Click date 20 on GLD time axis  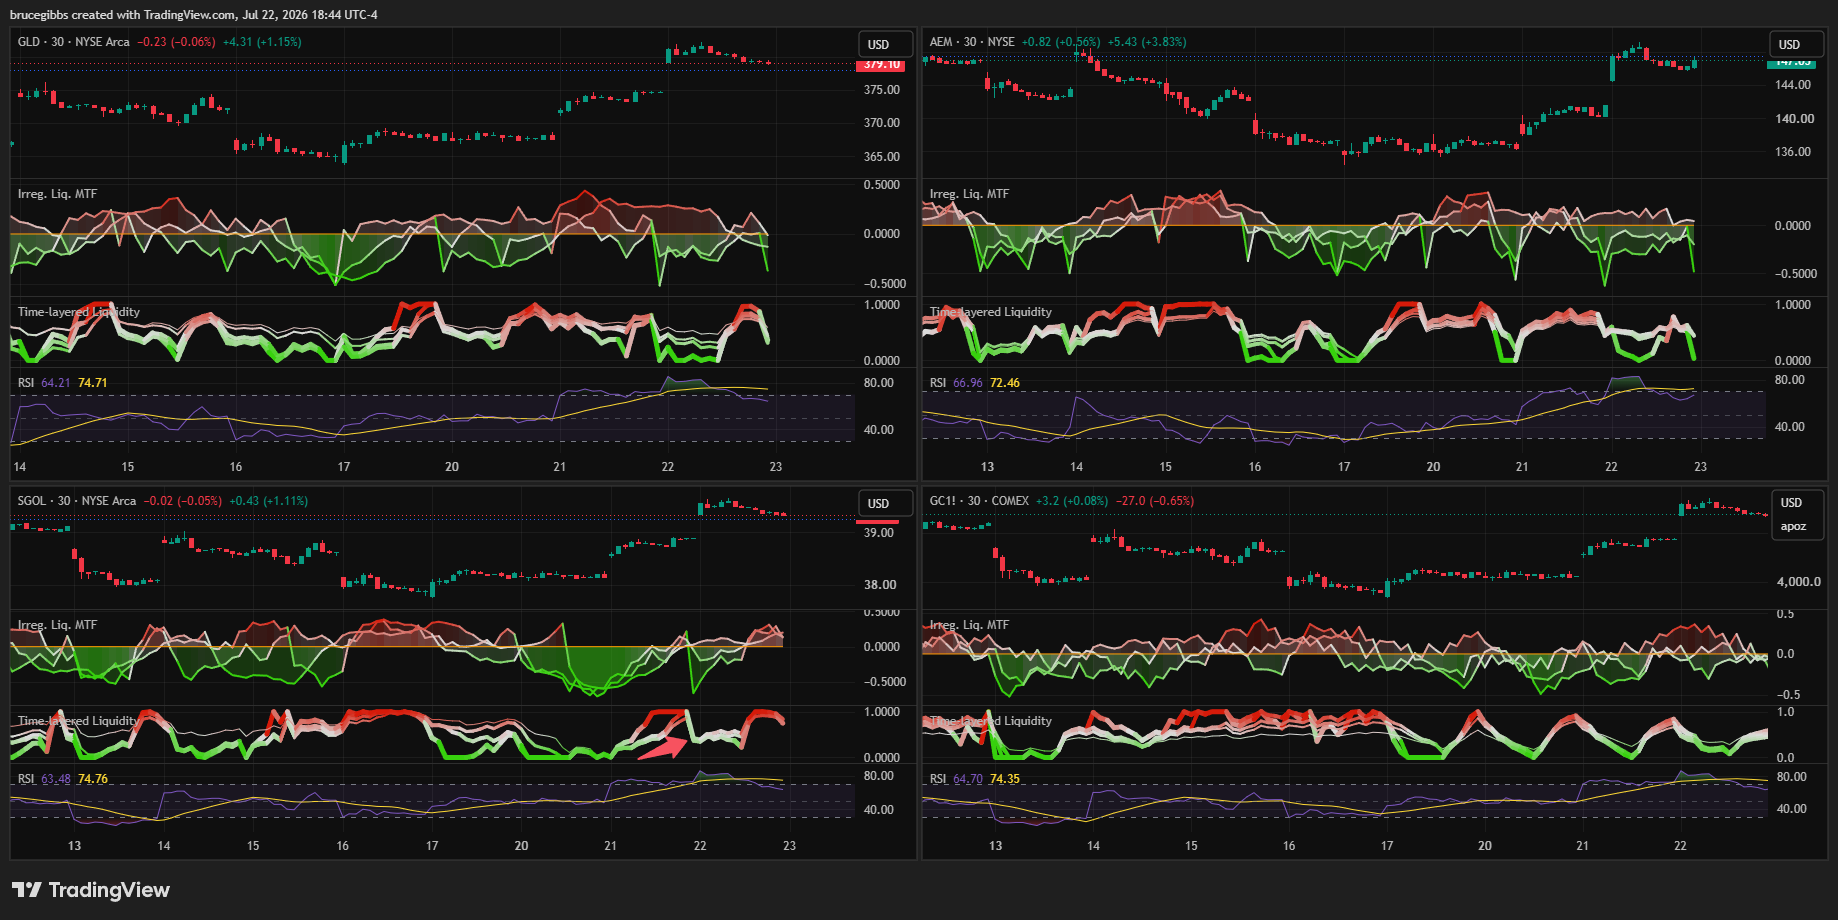coord(452,467)
